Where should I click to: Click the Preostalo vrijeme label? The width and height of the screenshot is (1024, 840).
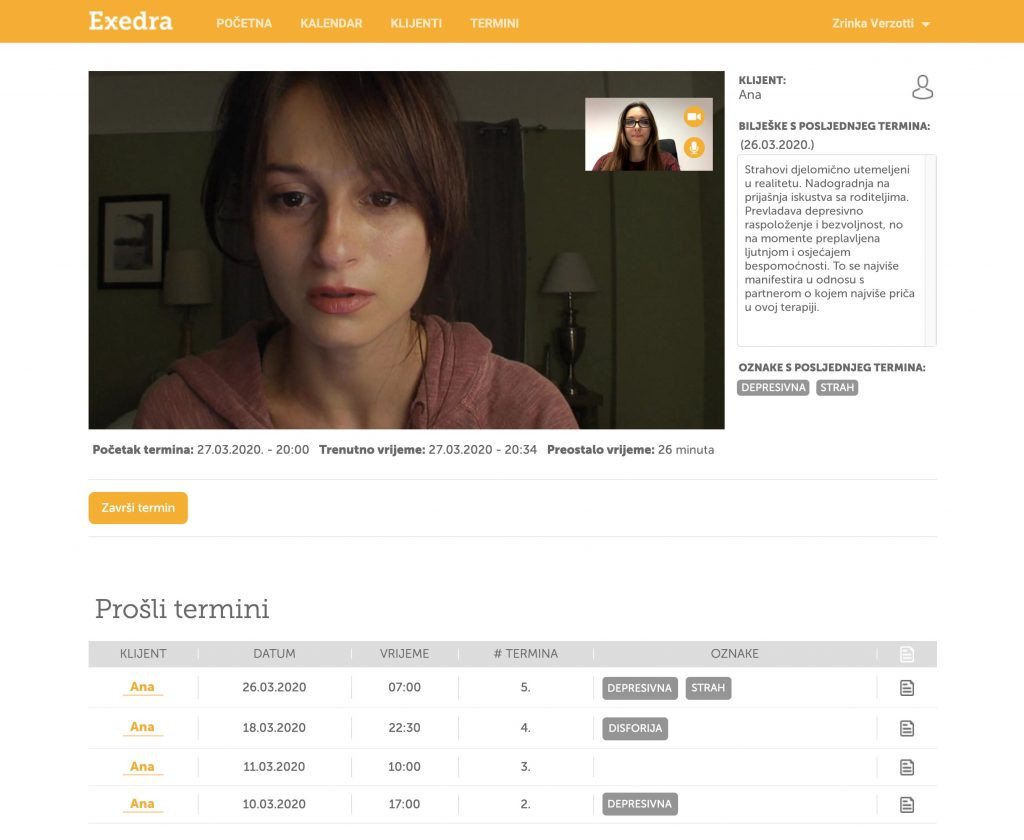[600, 450]
